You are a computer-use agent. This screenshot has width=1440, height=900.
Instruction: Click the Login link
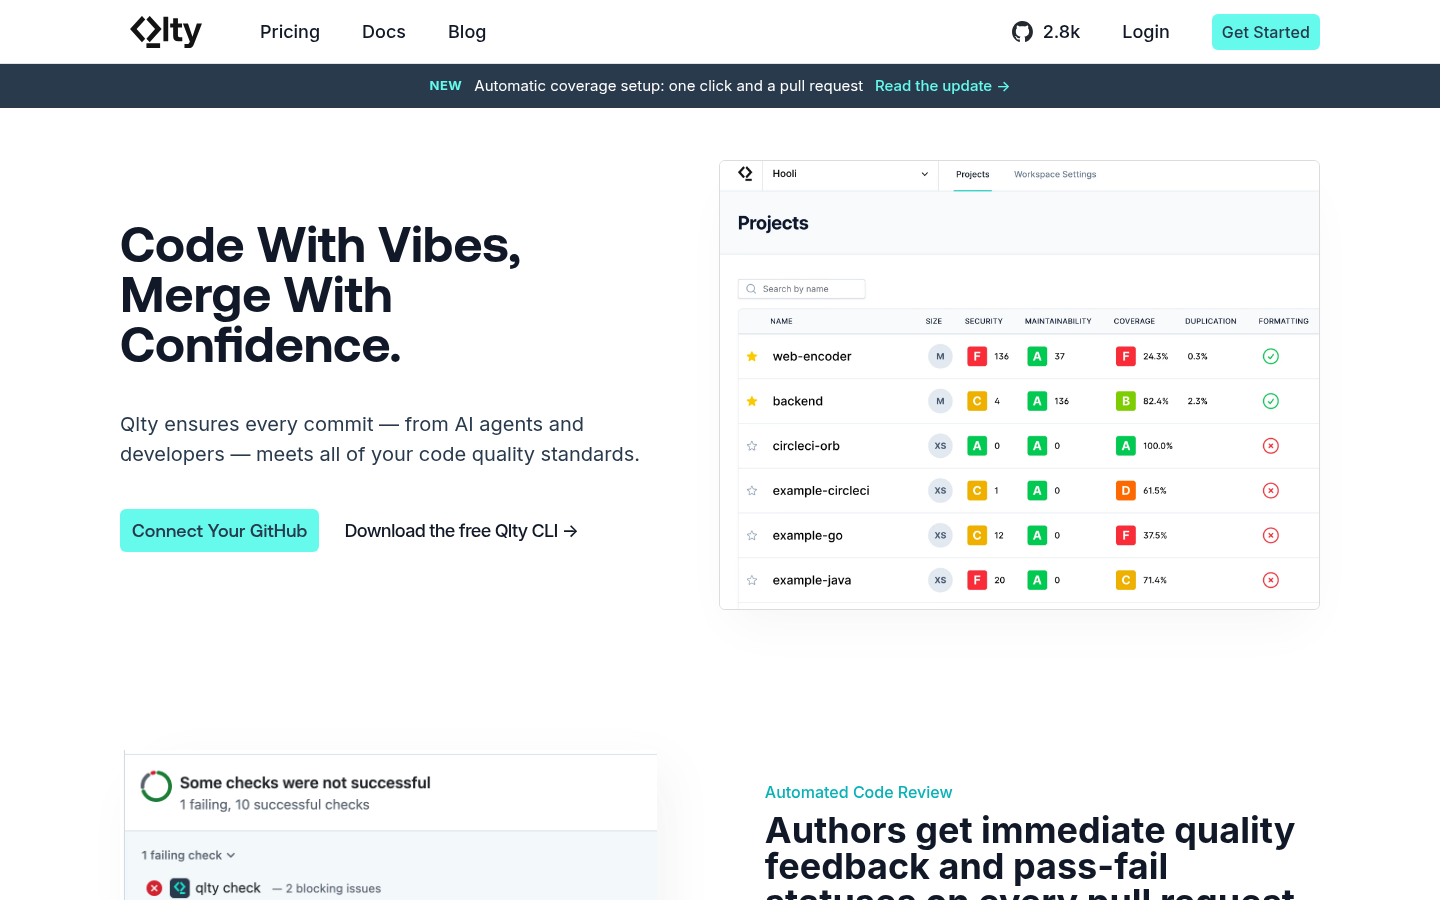pos(1146,32)
